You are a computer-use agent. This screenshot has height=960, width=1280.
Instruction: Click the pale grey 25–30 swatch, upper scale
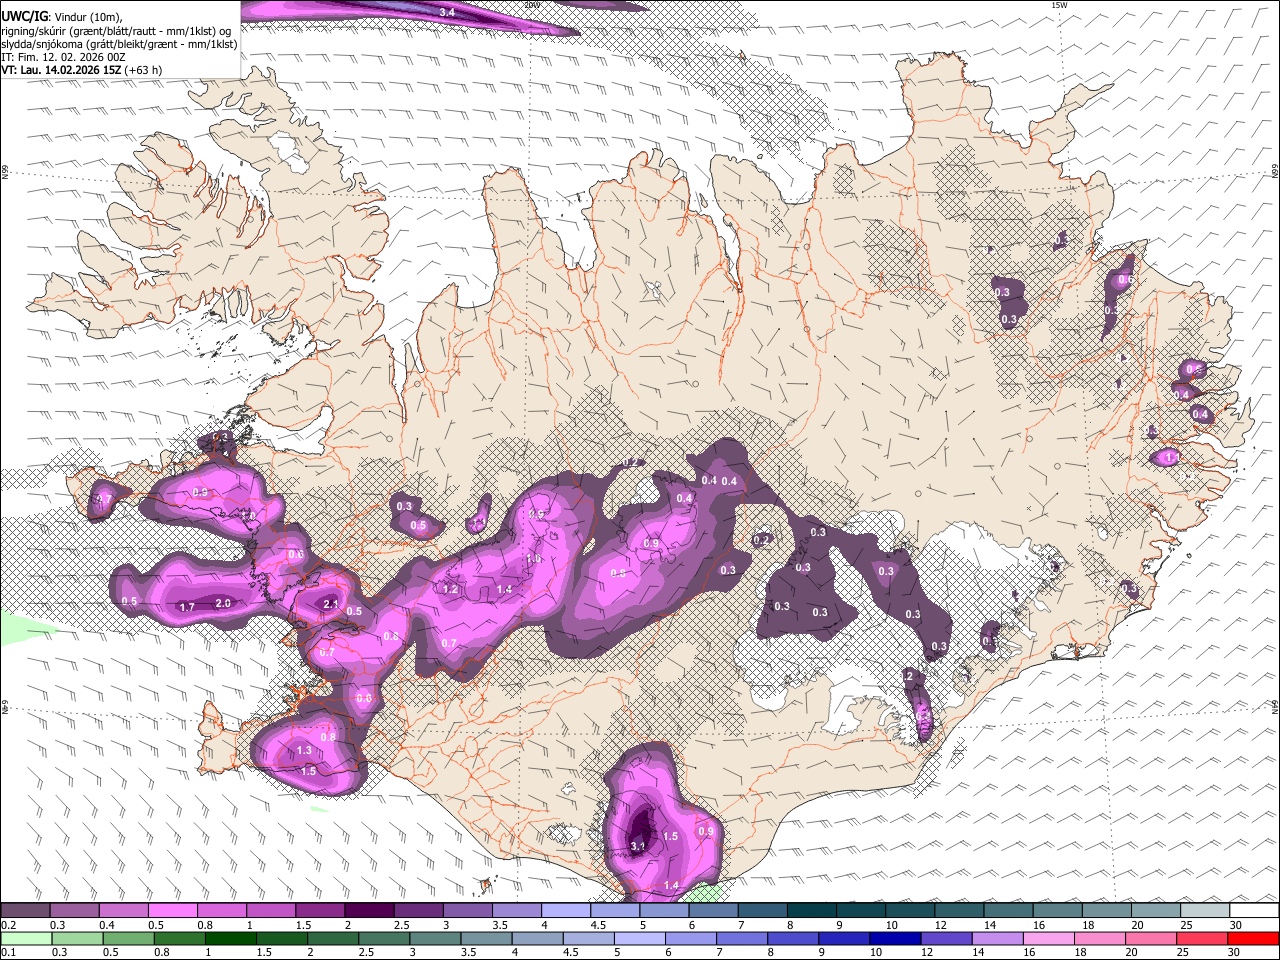(1205, 911)
